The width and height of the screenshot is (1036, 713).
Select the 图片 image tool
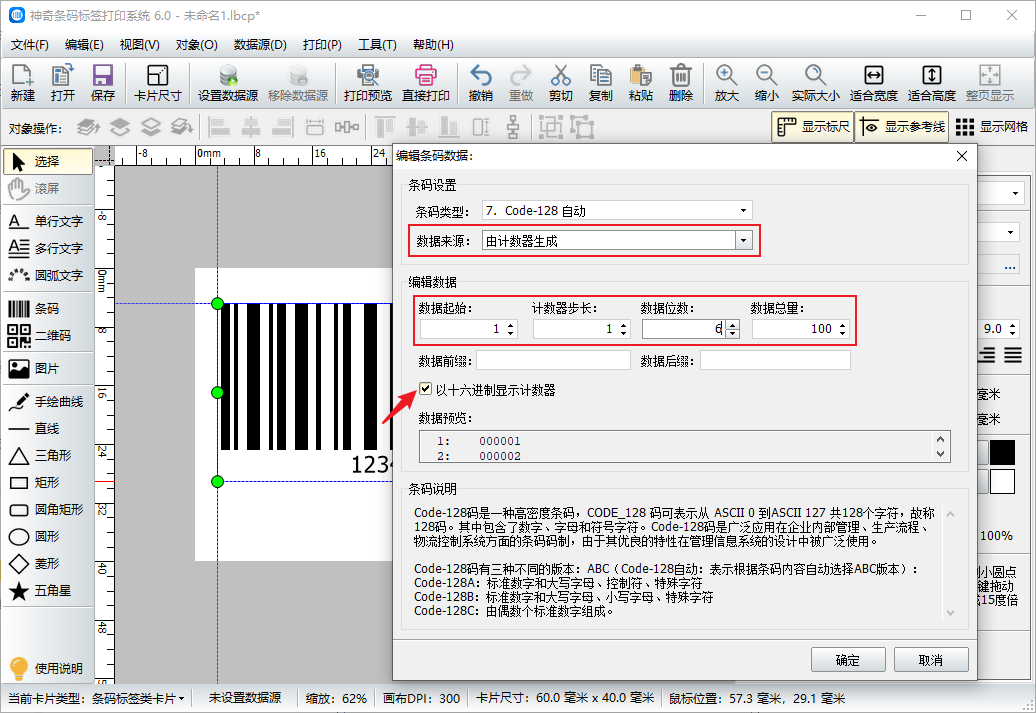click(48, 369)
